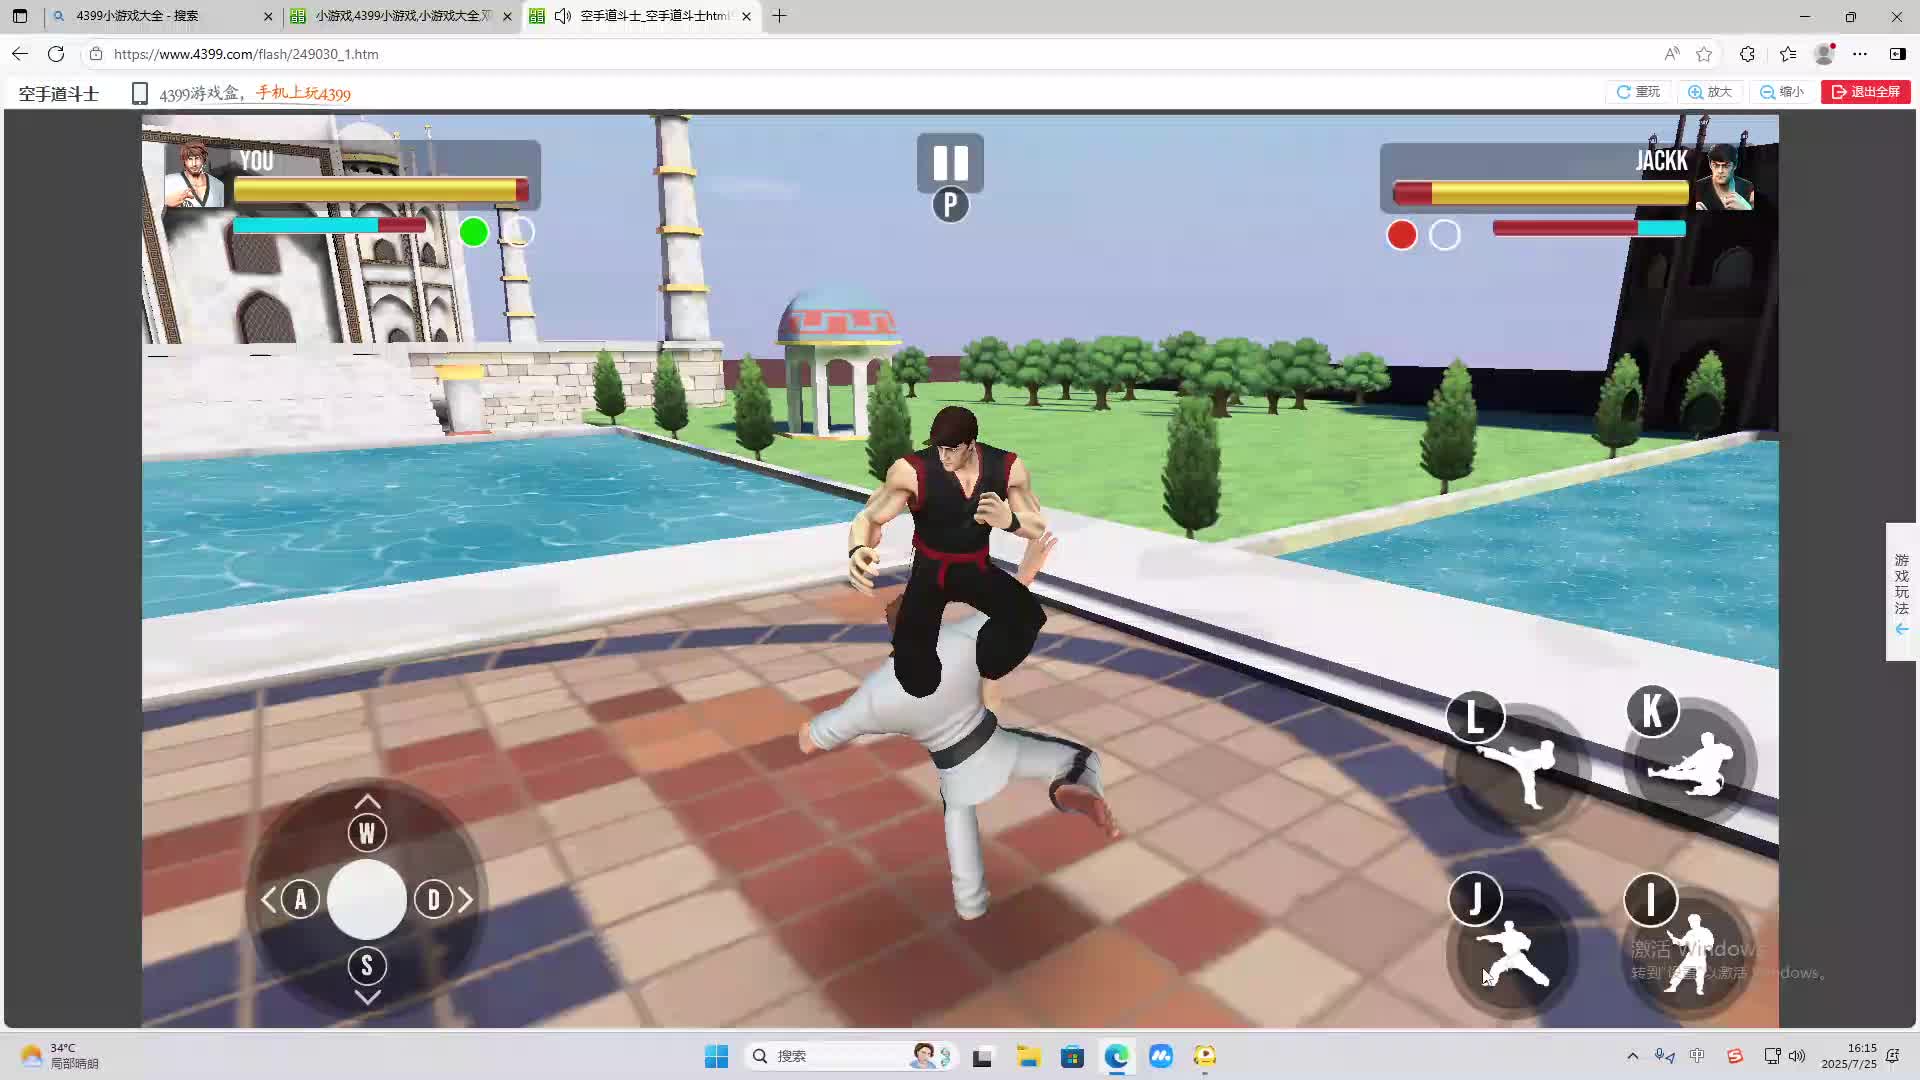
Task: Show hidden system tray icons
Action: click(1632, 1056)
